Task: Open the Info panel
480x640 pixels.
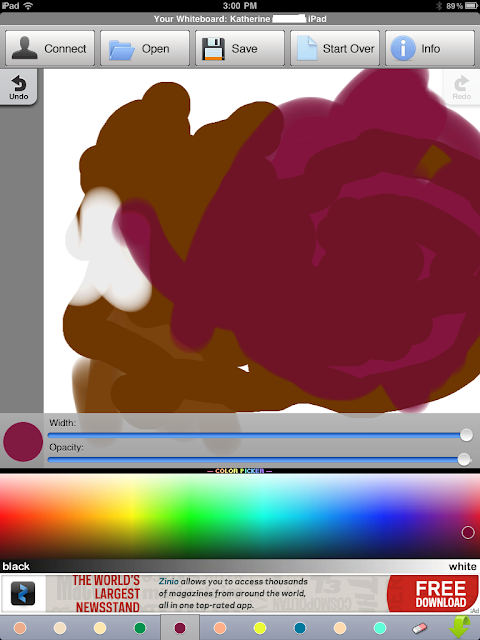Action: point(430,48)
